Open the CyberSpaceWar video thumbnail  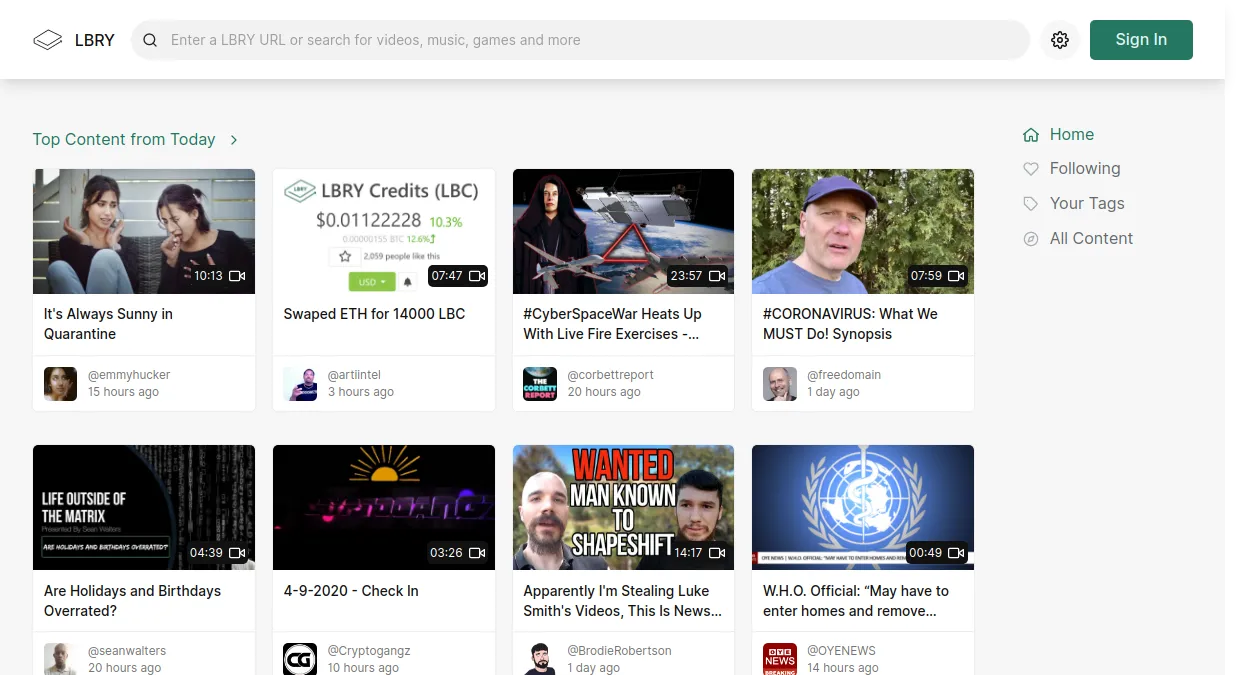pos(623,231)
